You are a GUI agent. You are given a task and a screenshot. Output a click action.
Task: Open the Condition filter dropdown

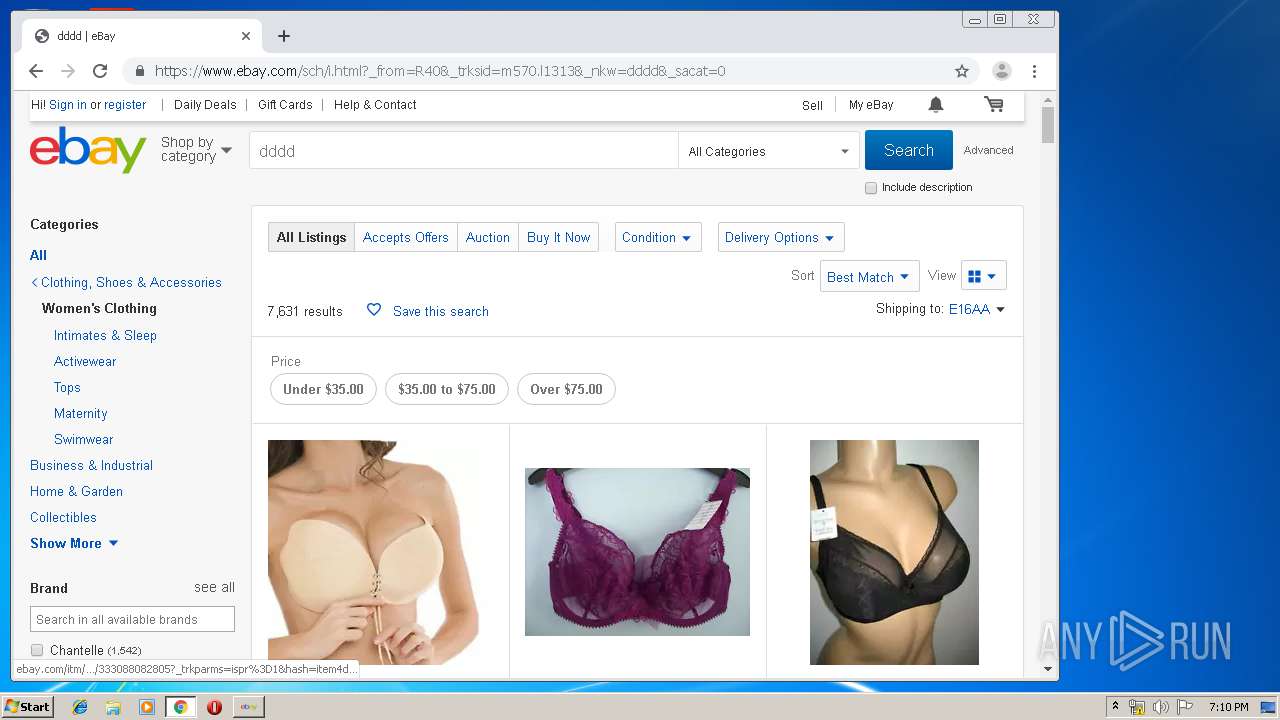pyautogui.click(x=657, y=237)
